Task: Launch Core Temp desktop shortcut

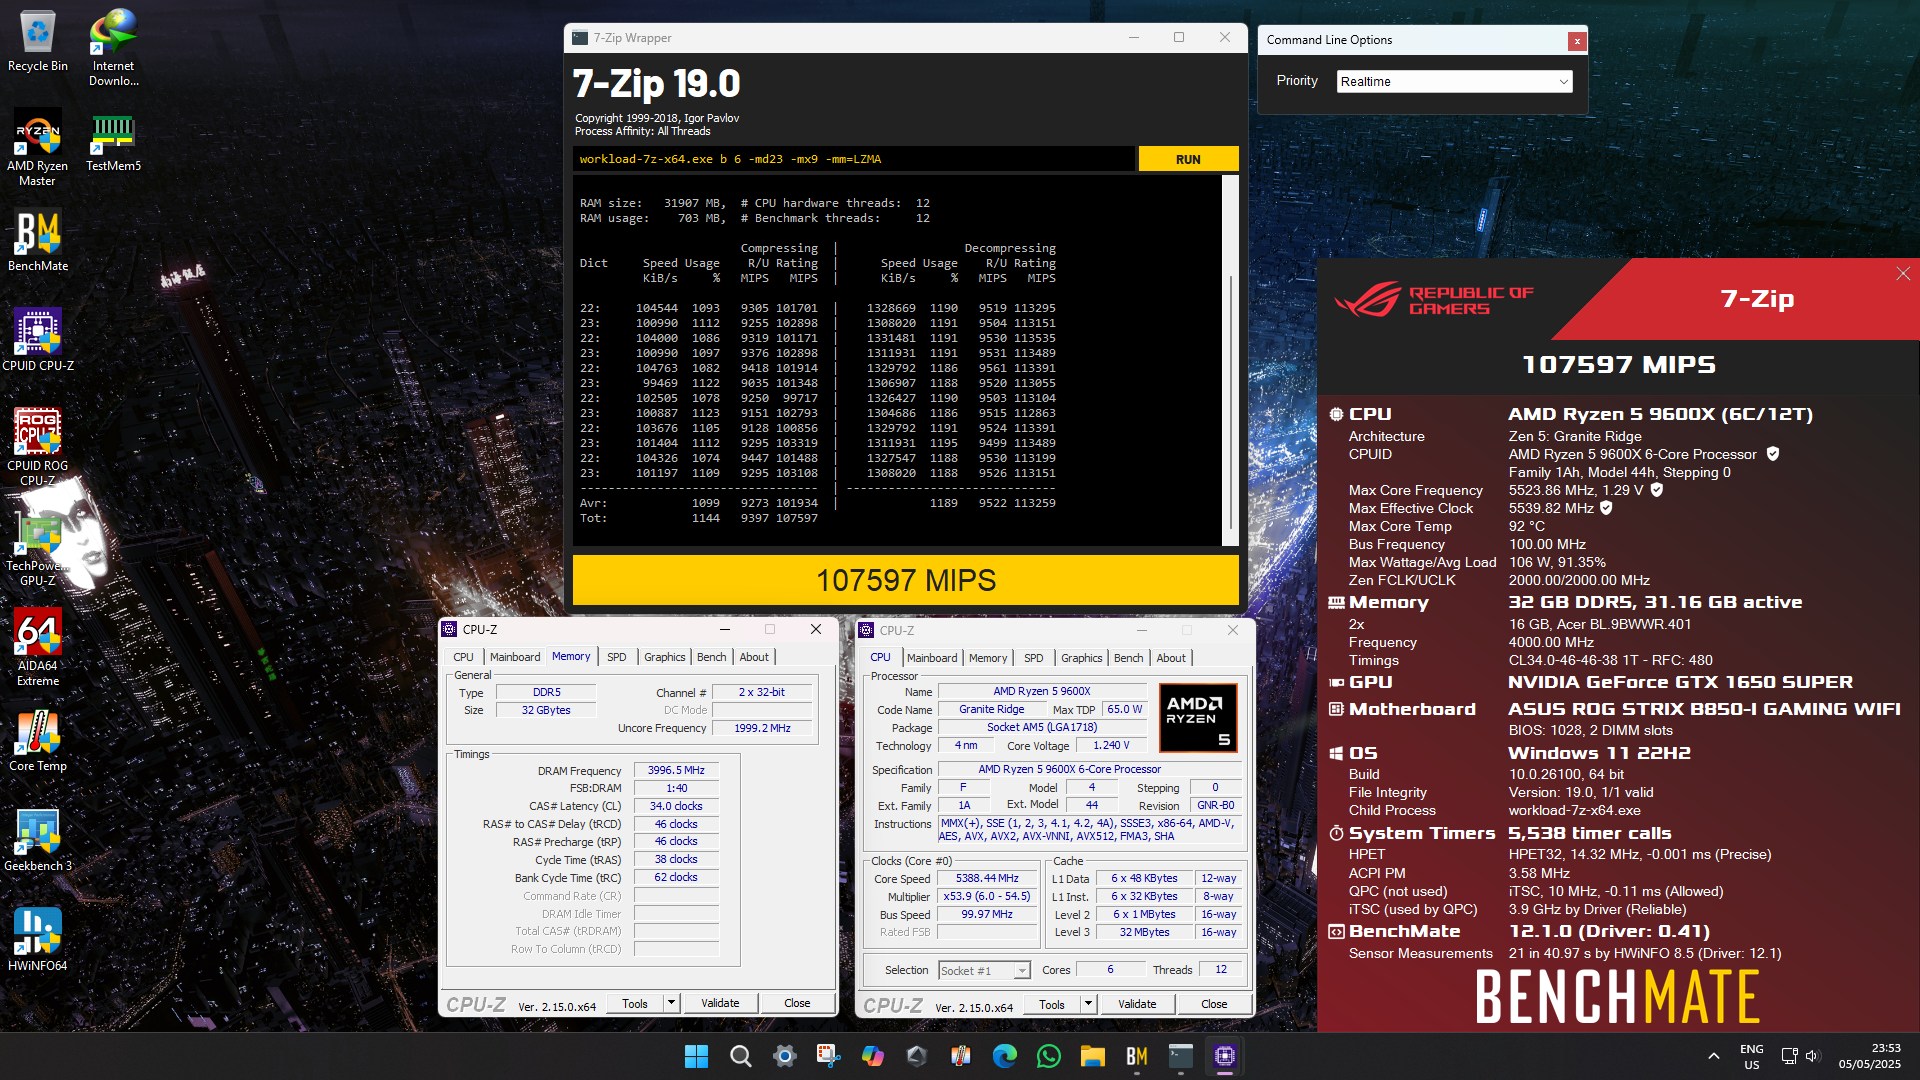Action: pyautogui.click(x=38, y=740)
